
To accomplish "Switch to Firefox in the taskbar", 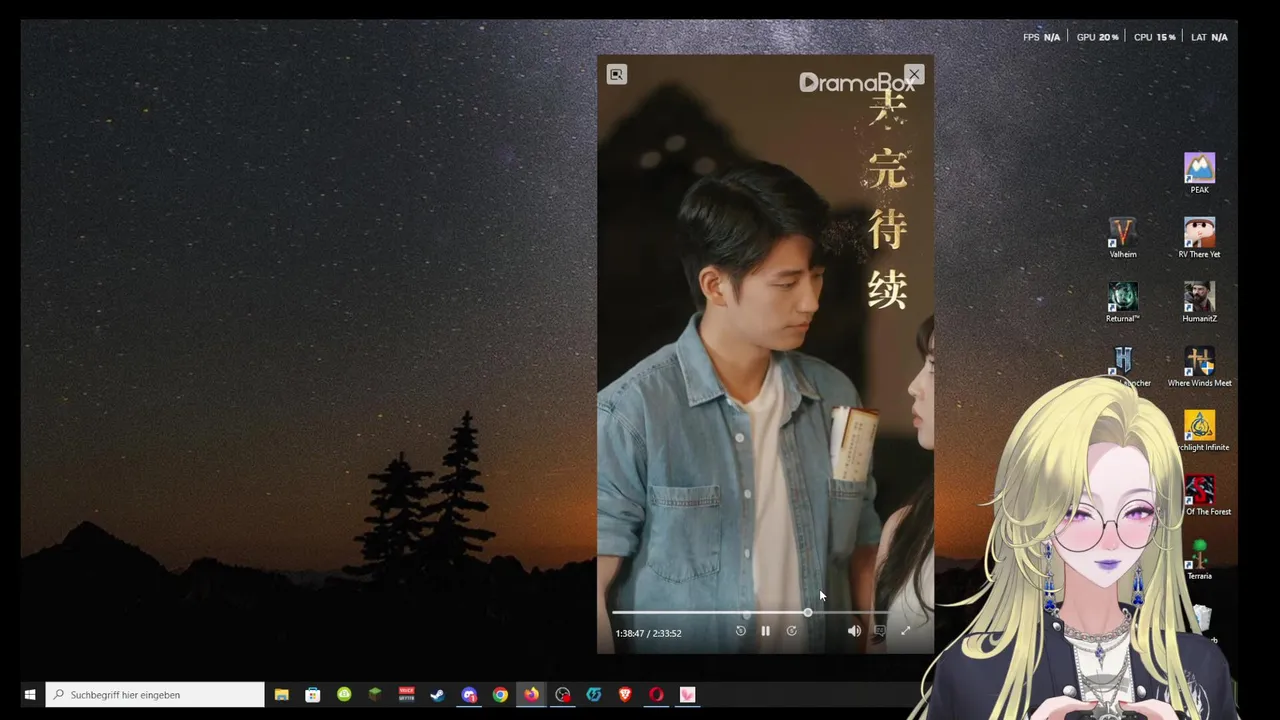I will tap(531, 694).
